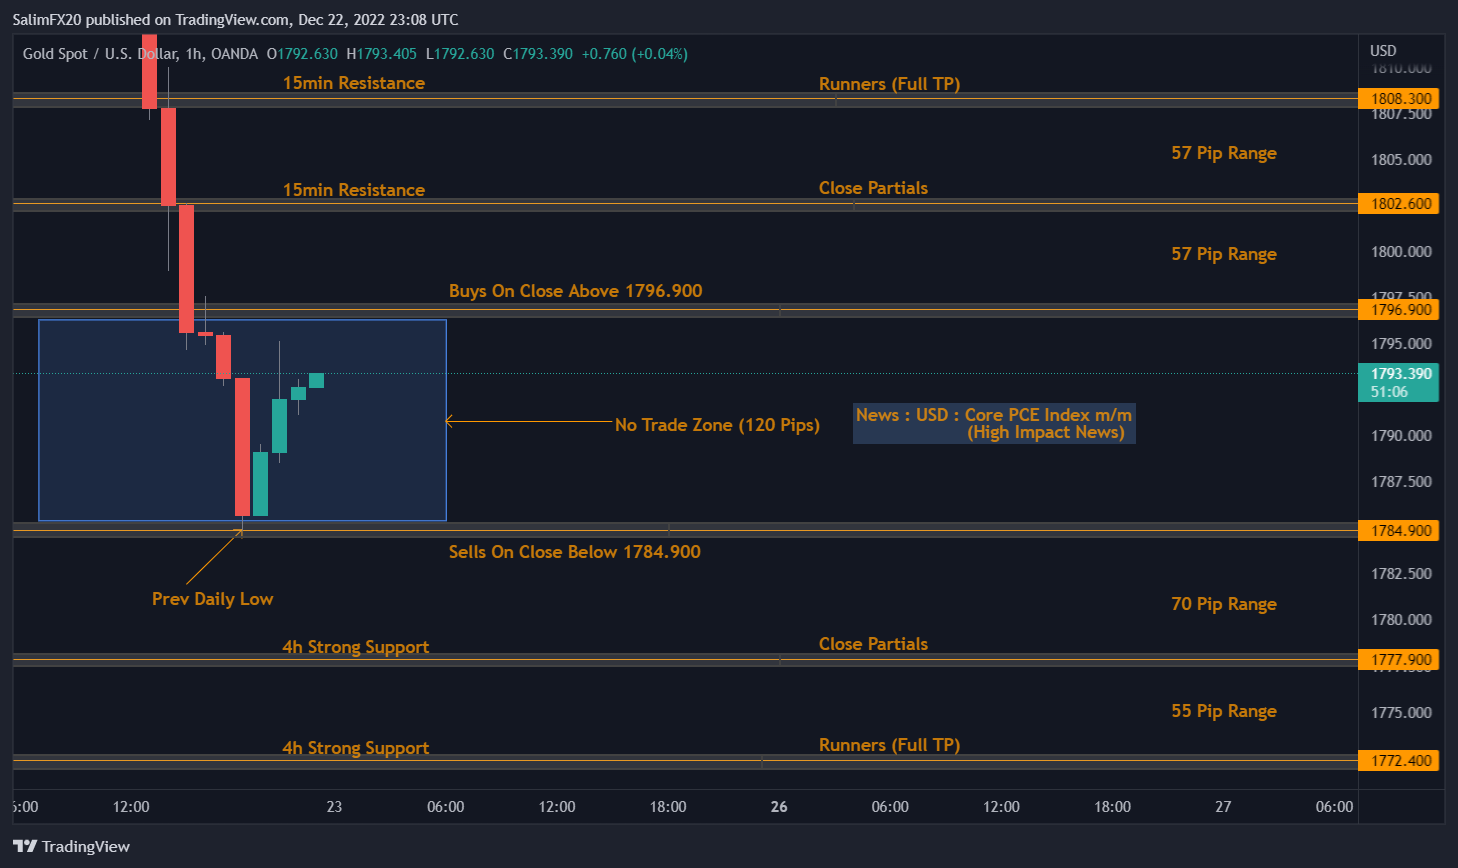Click the Buys On Close Above 1796.900 text
Viewport: 1458px width, 868px height.
pos(575,291)
